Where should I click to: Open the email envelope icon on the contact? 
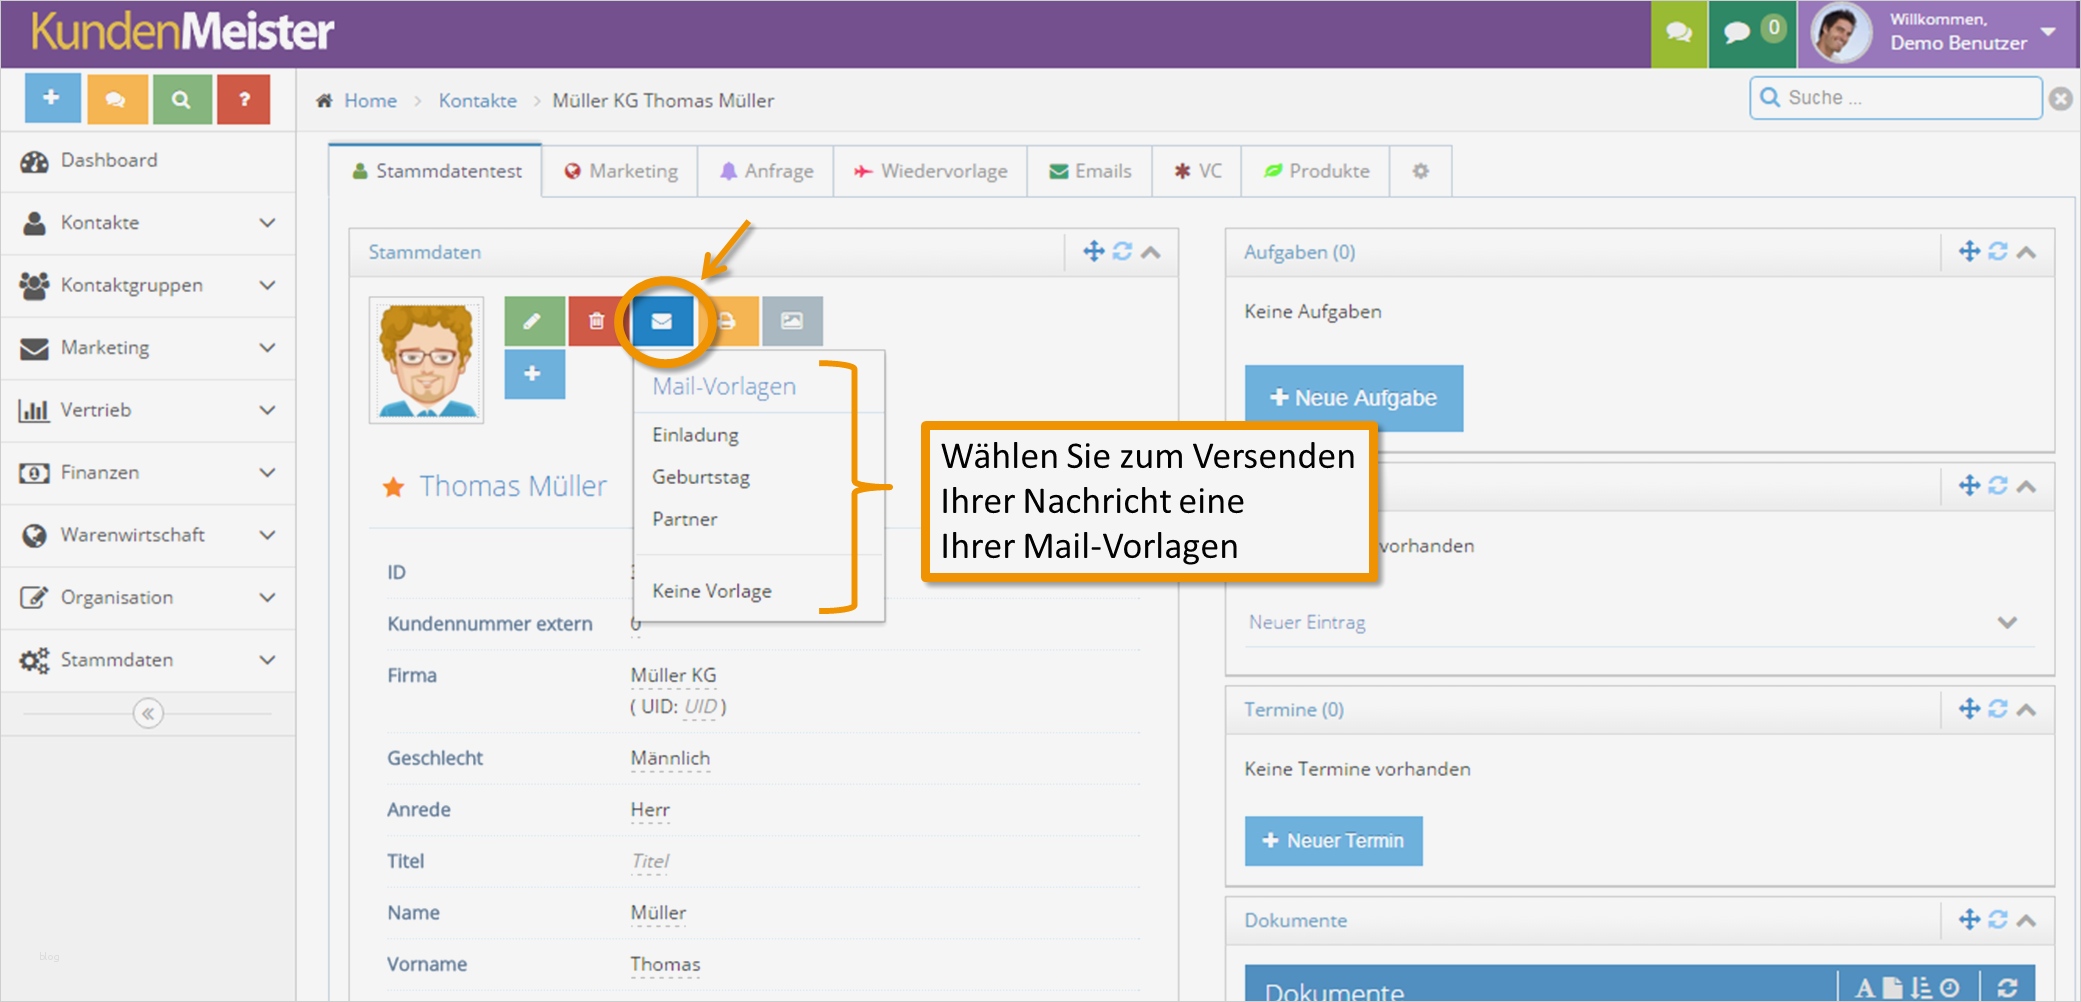tap(662, 321)
